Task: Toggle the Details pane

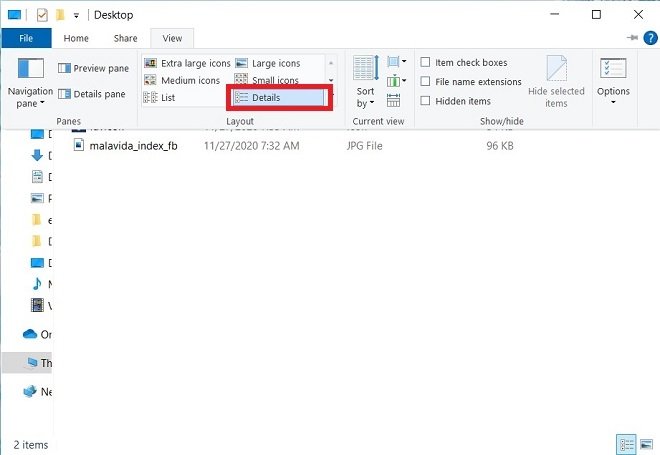Action: coord(91,94)
